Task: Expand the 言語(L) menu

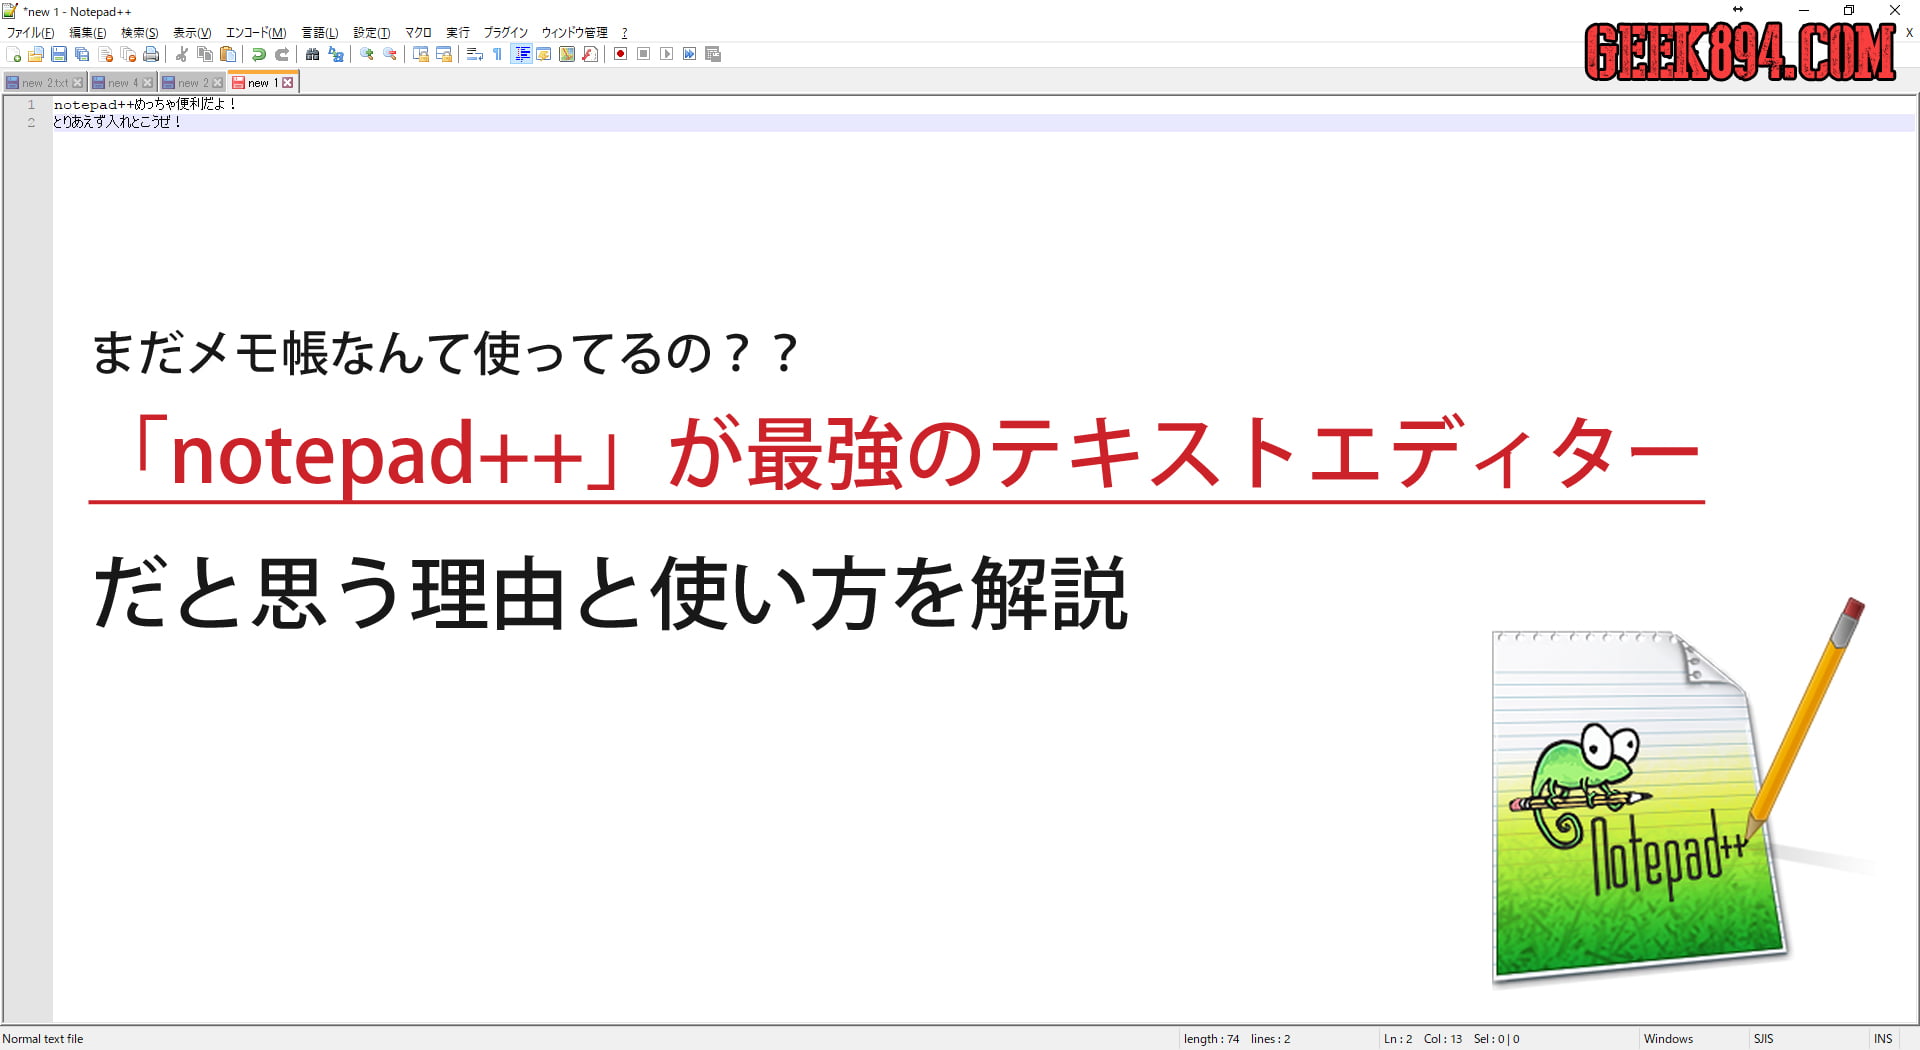Action: (x=320, y=33)
